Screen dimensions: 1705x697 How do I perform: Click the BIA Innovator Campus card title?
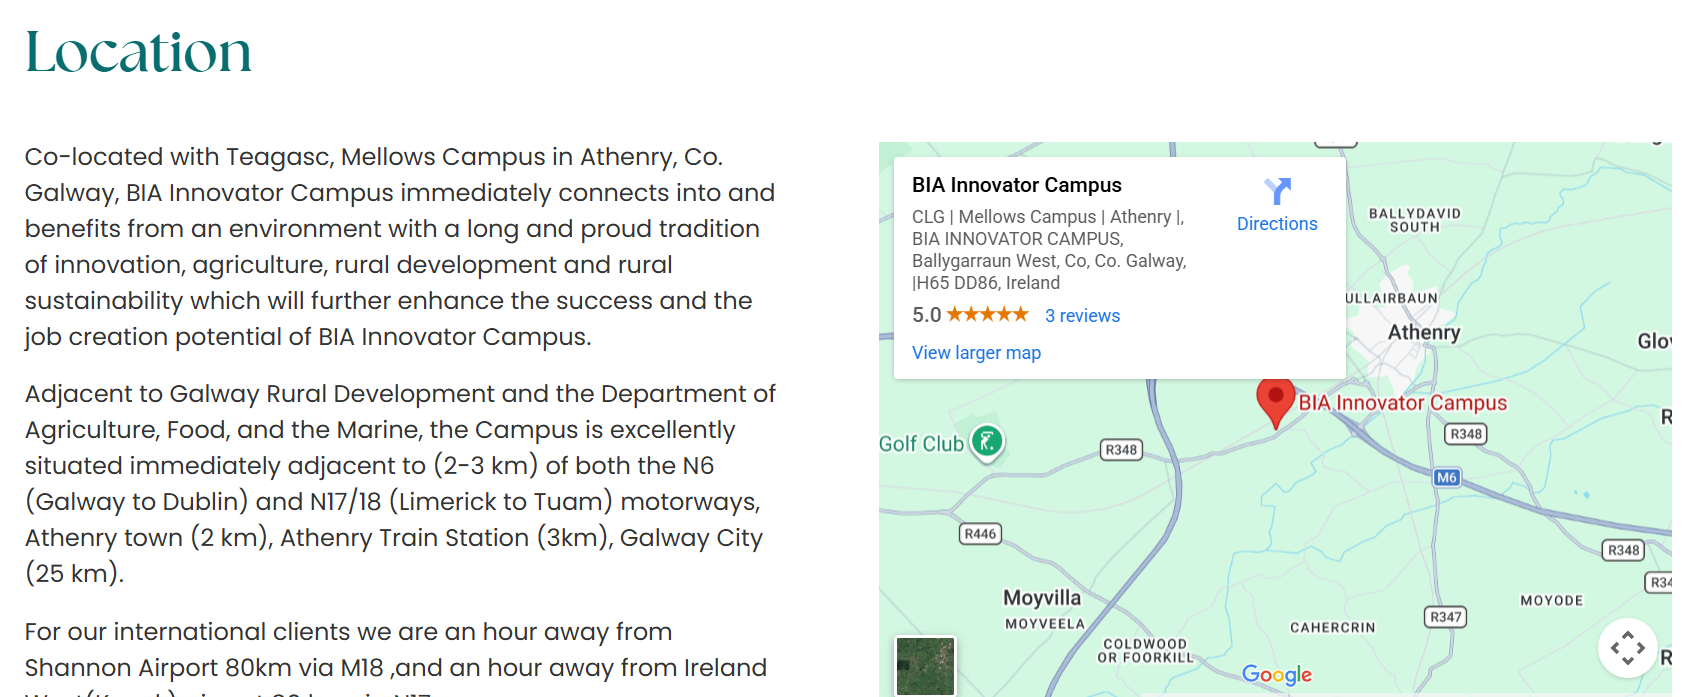point(1016,185)
